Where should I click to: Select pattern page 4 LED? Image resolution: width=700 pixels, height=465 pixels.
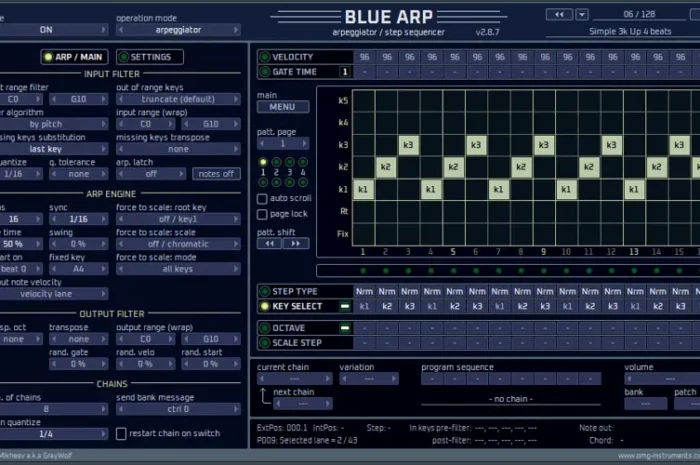(303, 162)
